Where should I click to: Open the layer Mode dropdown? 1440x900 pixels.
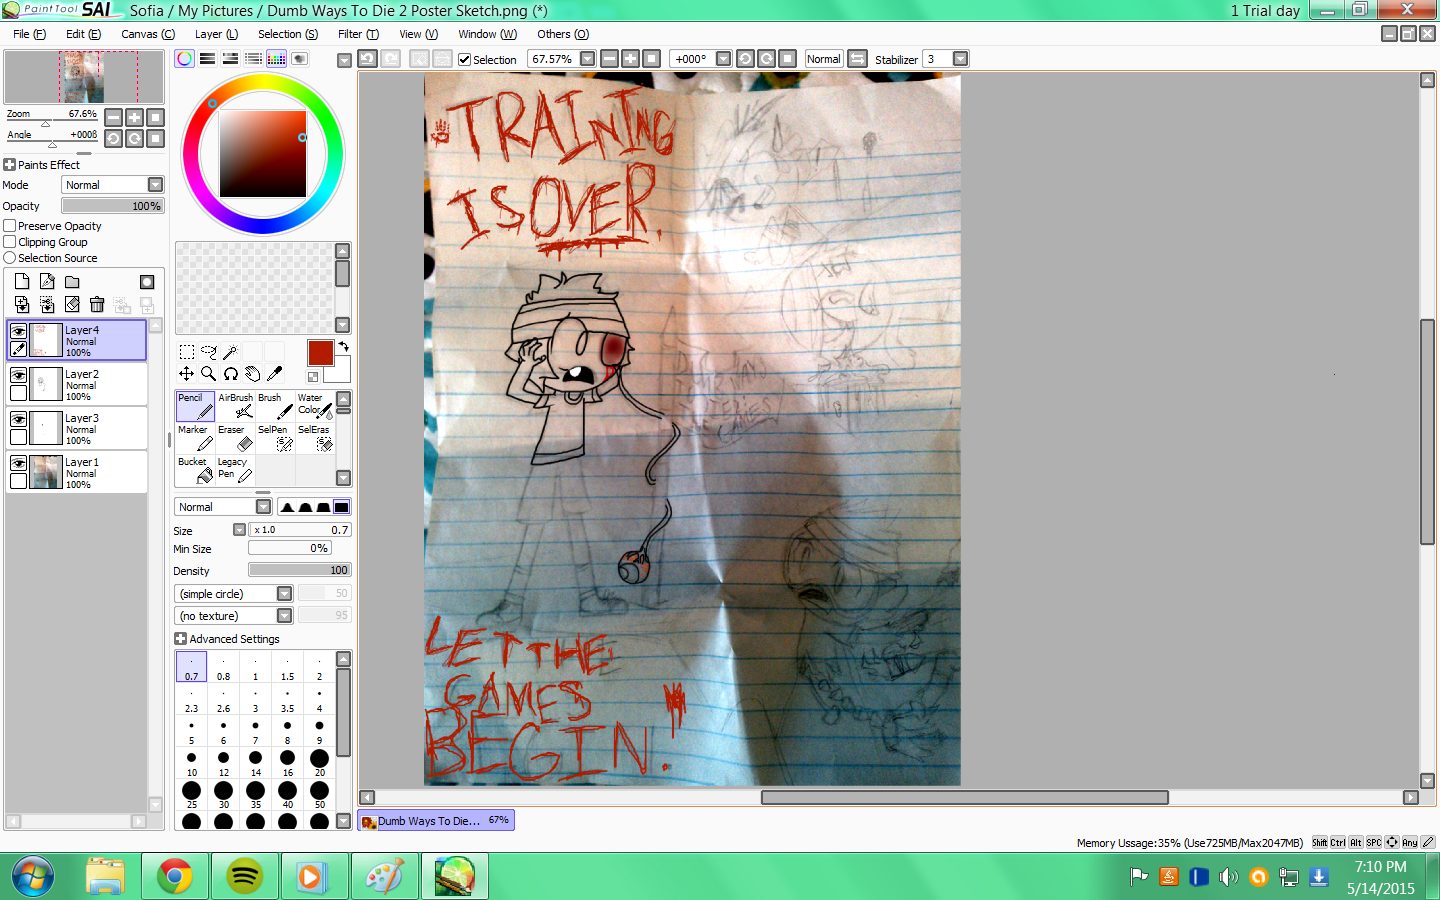(113, 185)
